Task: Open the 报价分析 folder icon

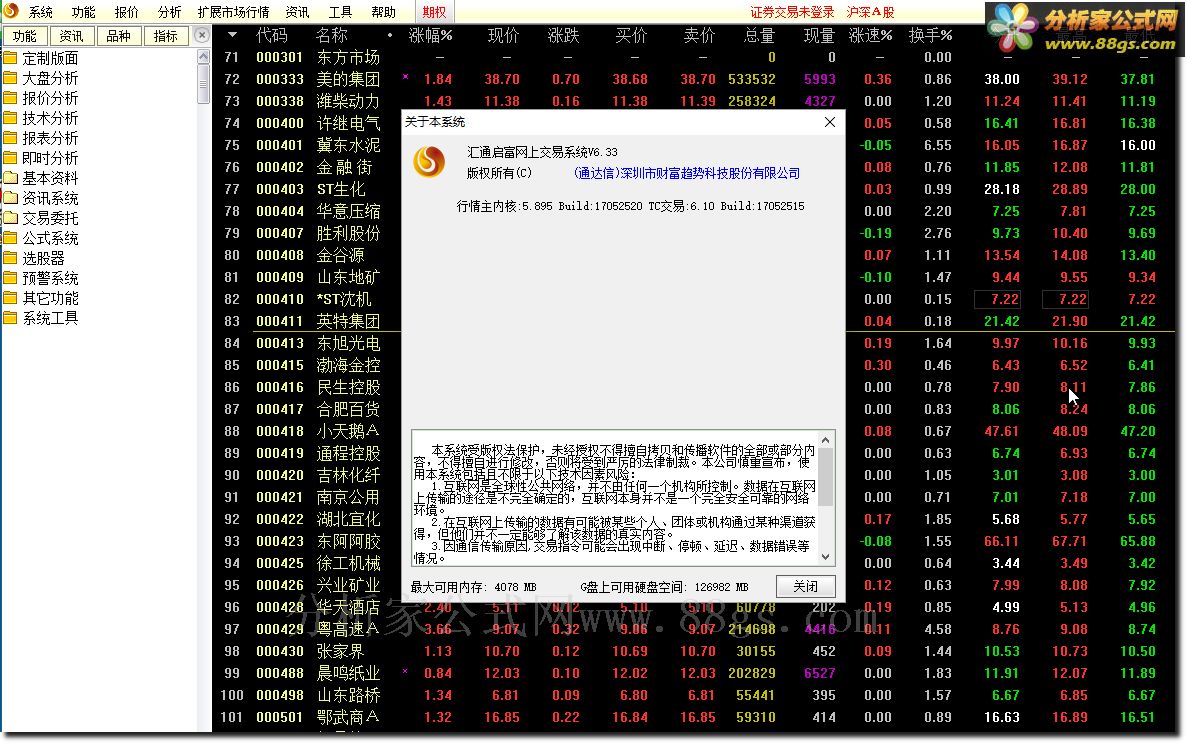Action: 10,98
